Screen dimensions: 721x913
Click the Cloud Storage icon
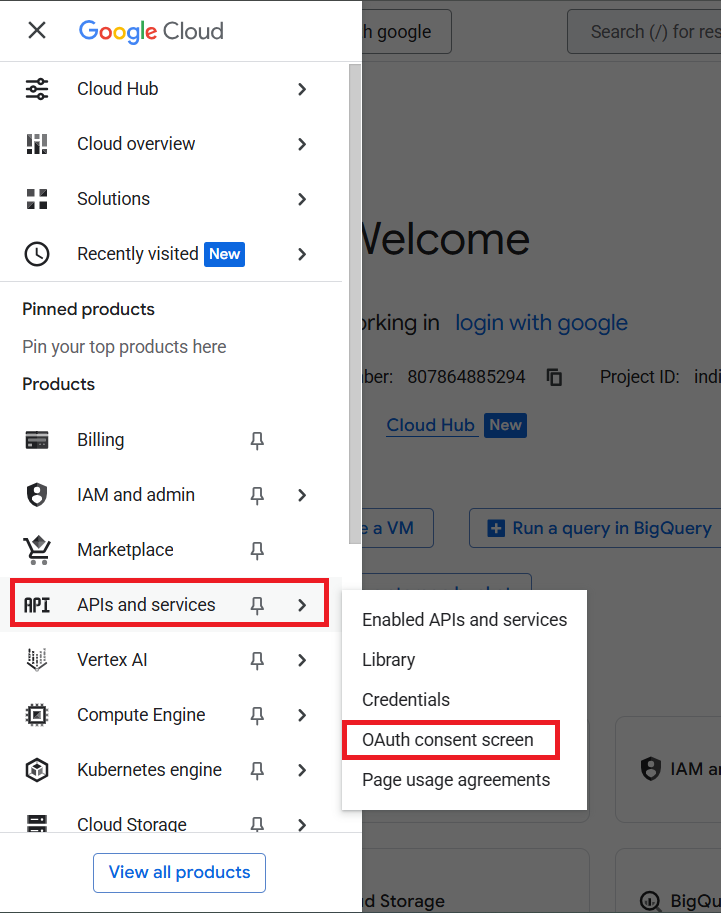pyautogui.click(x=37, y=824)
